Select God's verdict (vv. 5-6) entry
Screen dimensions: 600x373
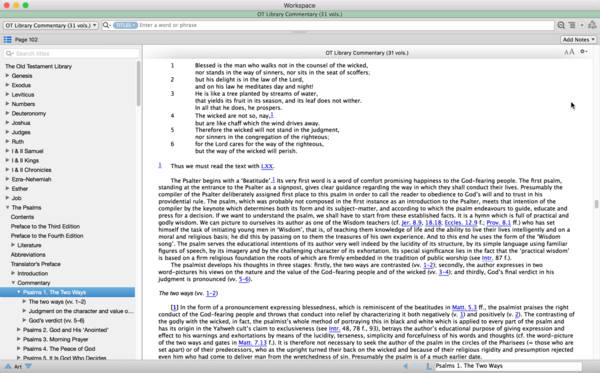tap(57, 321)
